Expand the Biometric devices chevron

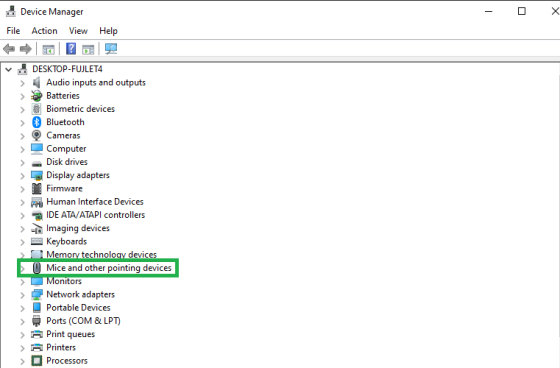tap(22, 109)
